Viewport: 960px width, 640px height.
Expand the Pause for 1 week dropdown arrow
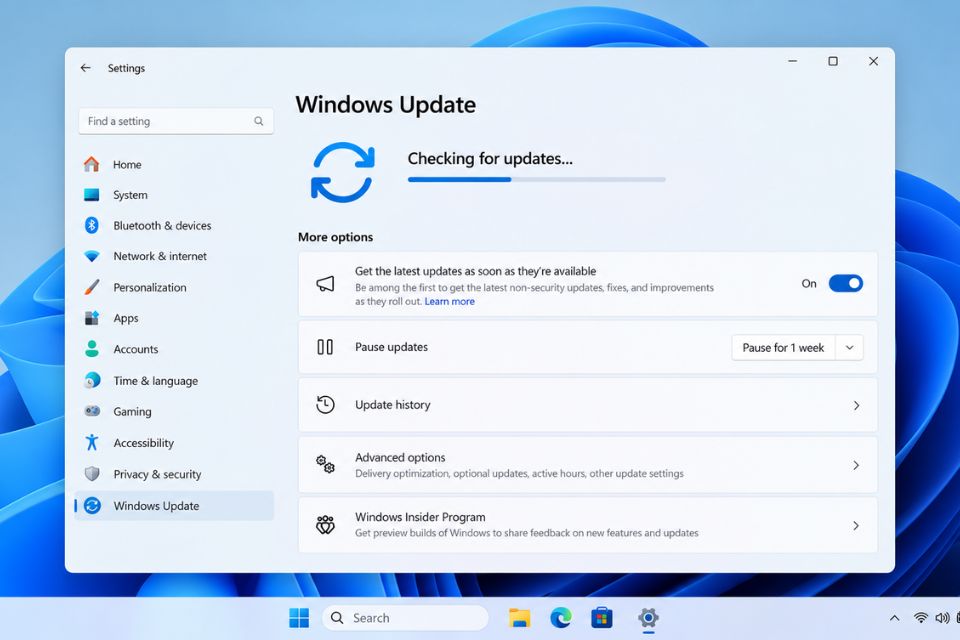click(850, 348)
